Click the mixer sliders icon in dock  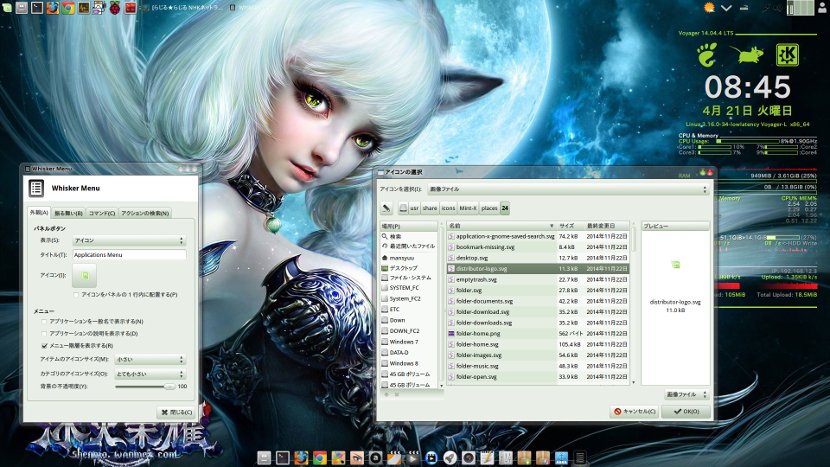point(506,457)
